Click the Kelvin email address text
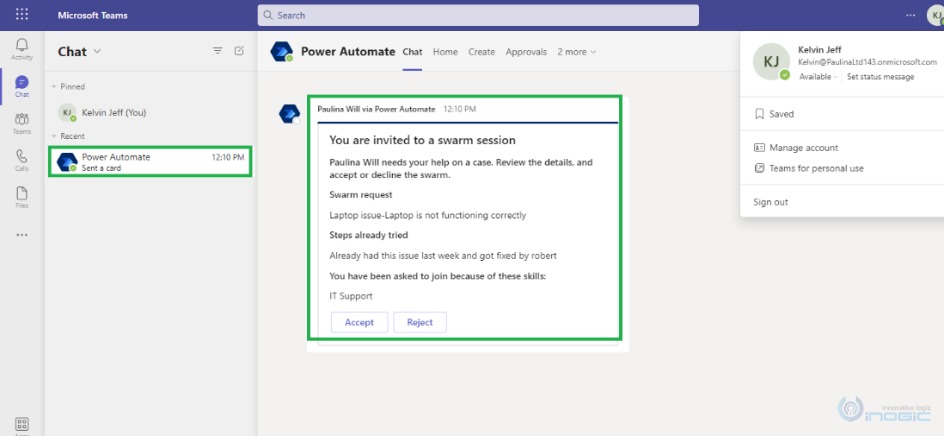The height and width of the screenshot is (436, 944). 867,62
